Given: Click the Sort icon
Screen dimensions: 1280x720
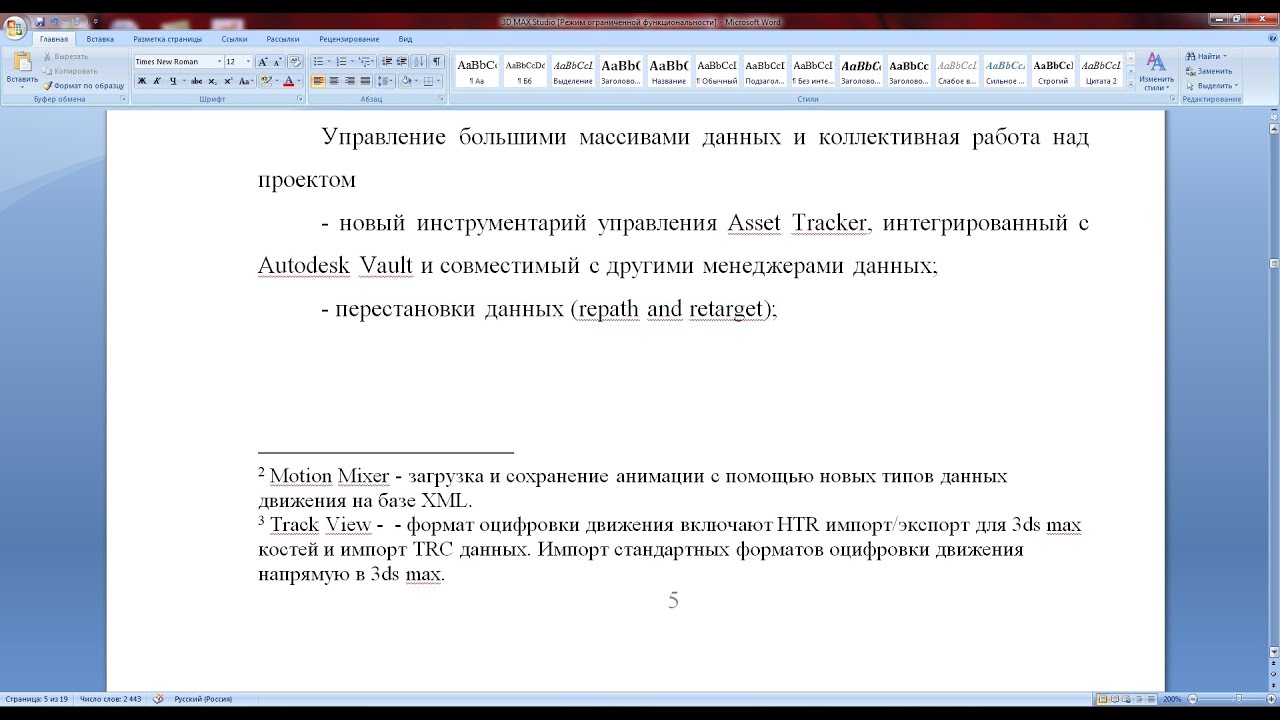Looking at the screenshot, I should [x=419, y=62].
